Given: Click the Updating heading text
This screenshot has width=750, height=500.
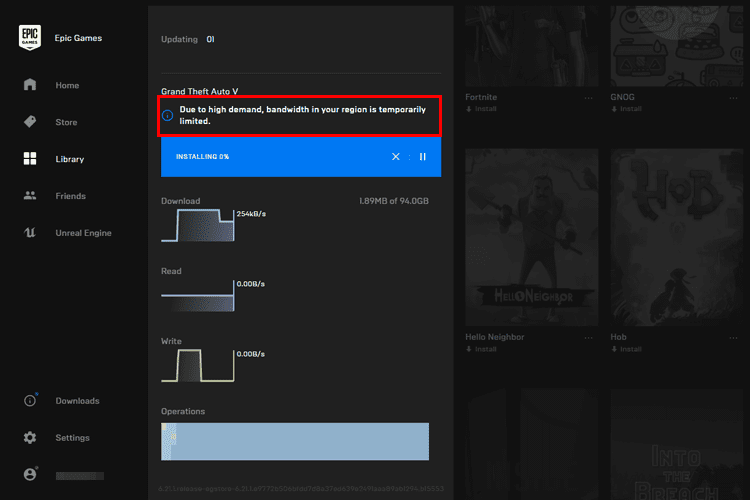Looking at the screenshot, I should [x=179, y=39].
